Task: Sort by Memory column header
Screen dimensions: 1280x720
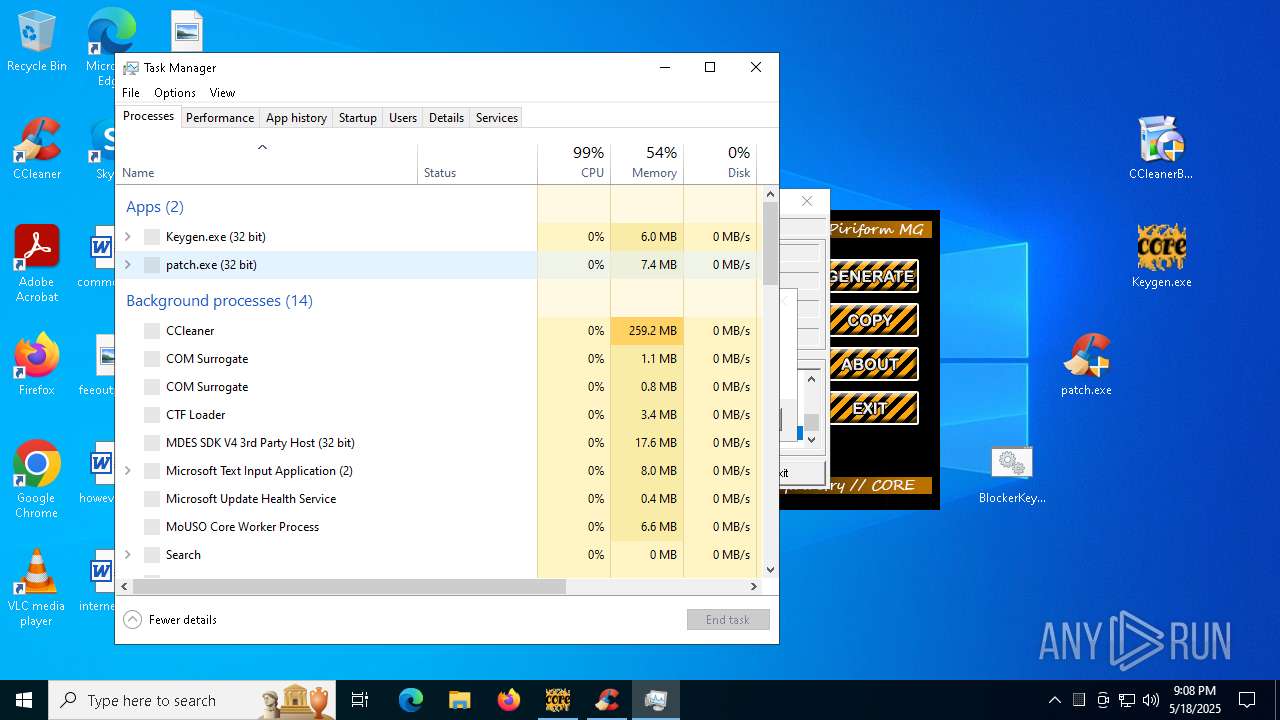Action: pyautogui.click(x=647, y=165)
